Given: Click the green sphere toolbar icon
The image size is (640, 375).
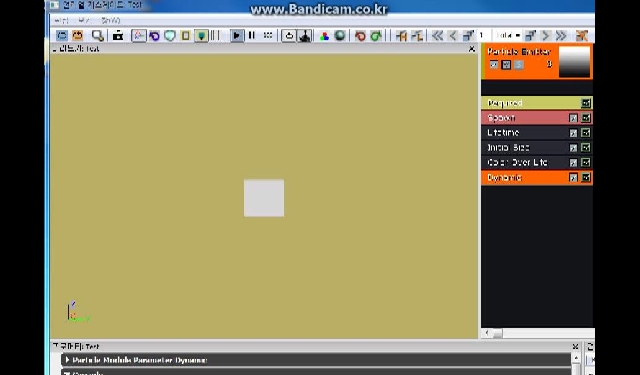Looking at the screenshot, I should (340, 36).
